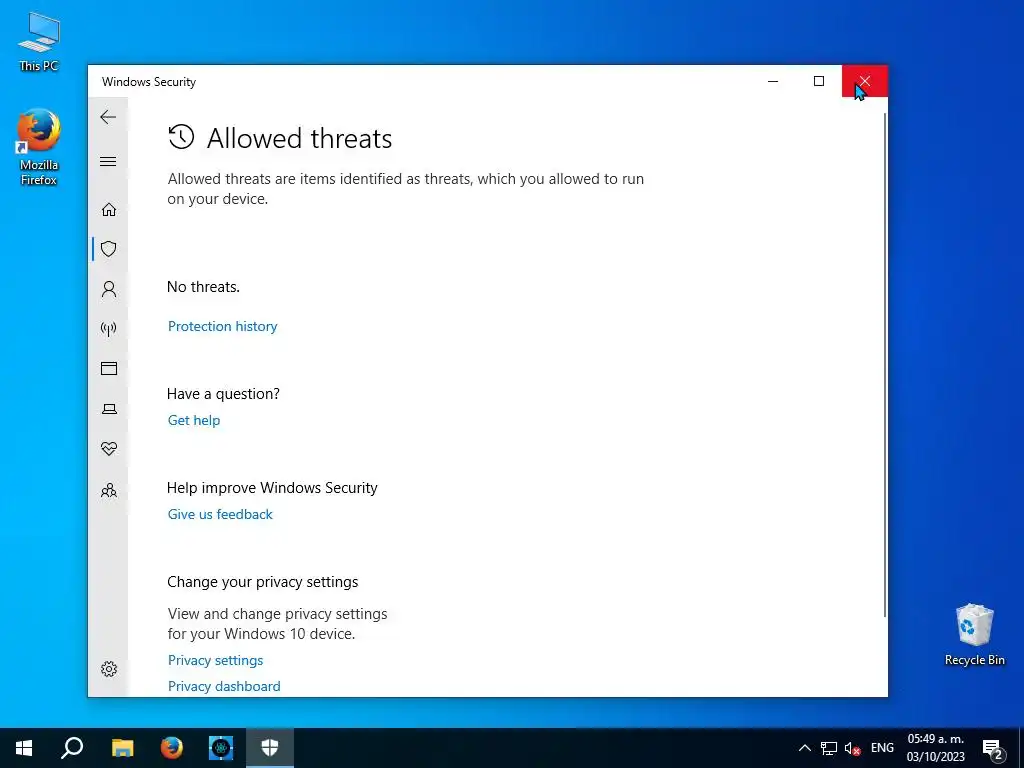This screenshot has height=768, width=1024.
Task: Open App & browser control icon
Action: [109, 368]
